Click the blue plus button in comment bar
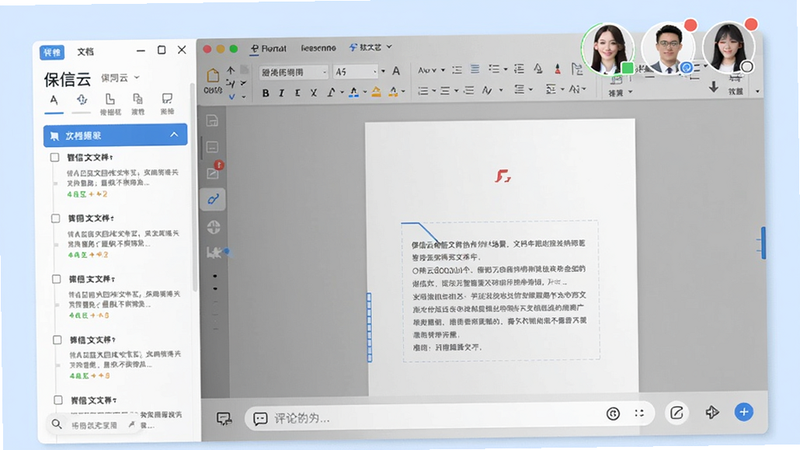This screenshot has width=800, height=450. click(x=743, y=412)
